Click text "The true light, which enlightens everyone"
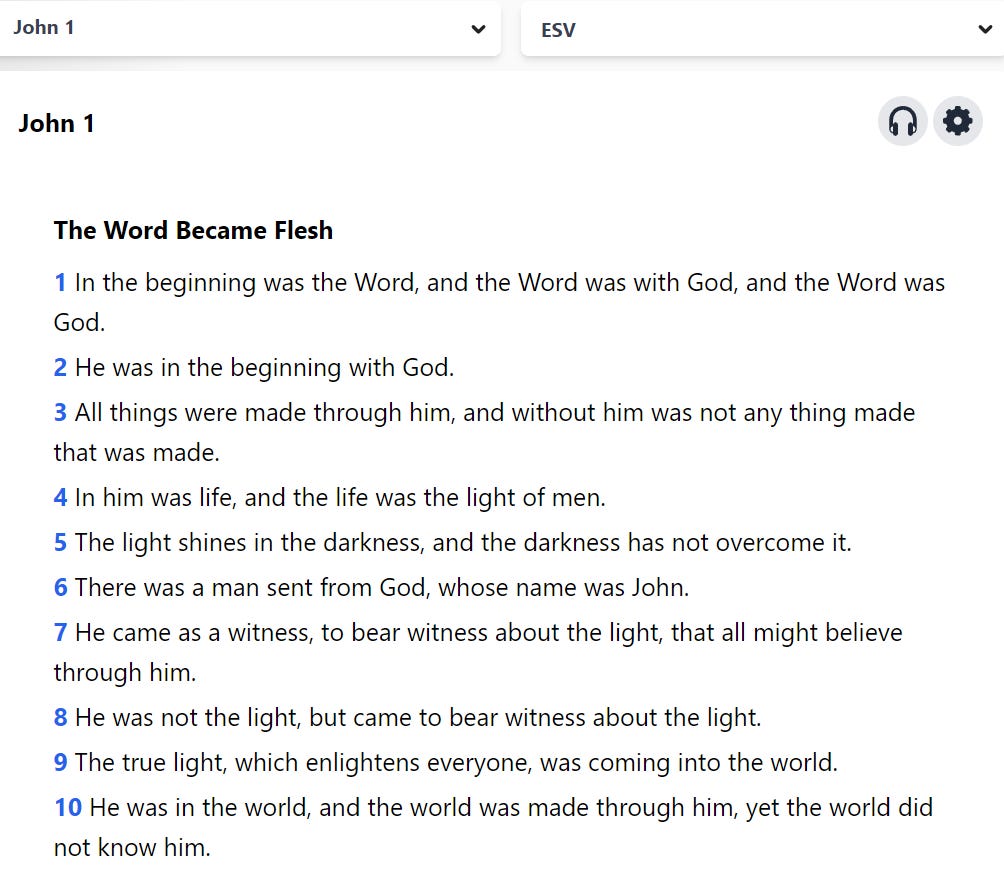 pyautogui.click(x=304, y=762)
